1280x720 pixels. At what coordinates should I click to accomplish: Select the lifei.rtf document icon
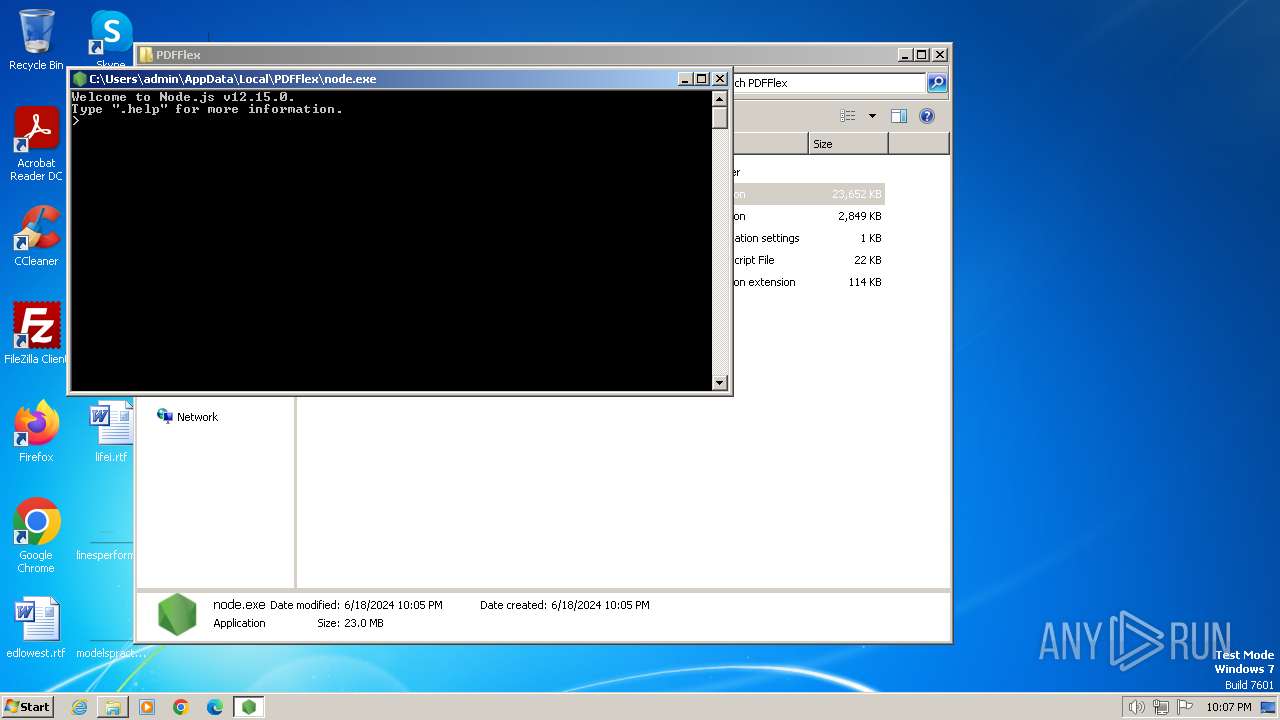coord(110,432)
